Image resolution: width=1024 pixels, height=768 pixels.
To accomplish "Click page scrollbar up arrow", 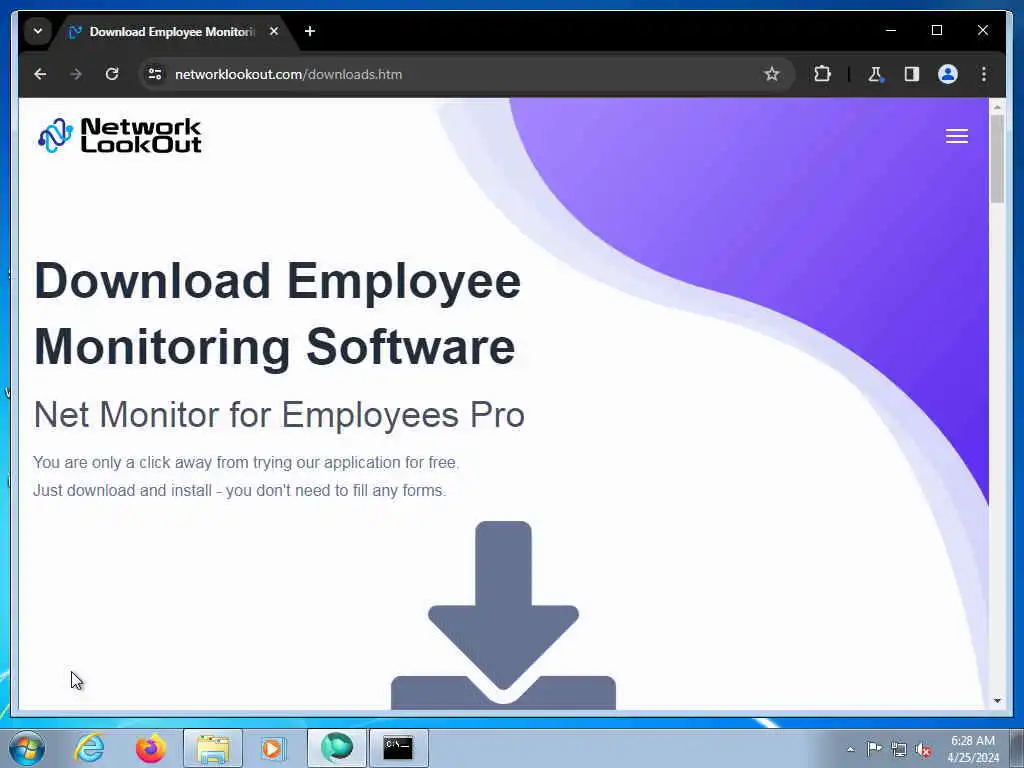I will click(997, 106).
